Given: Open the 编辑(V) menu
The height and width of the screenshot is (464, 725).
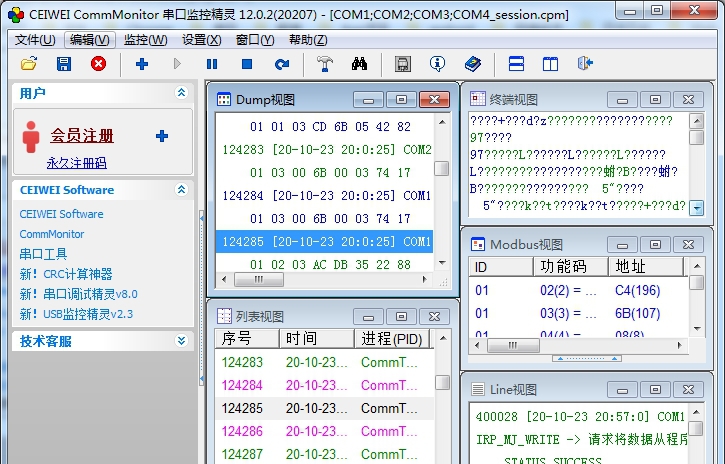Looking at the screenshot, I should tap(90, 40).
